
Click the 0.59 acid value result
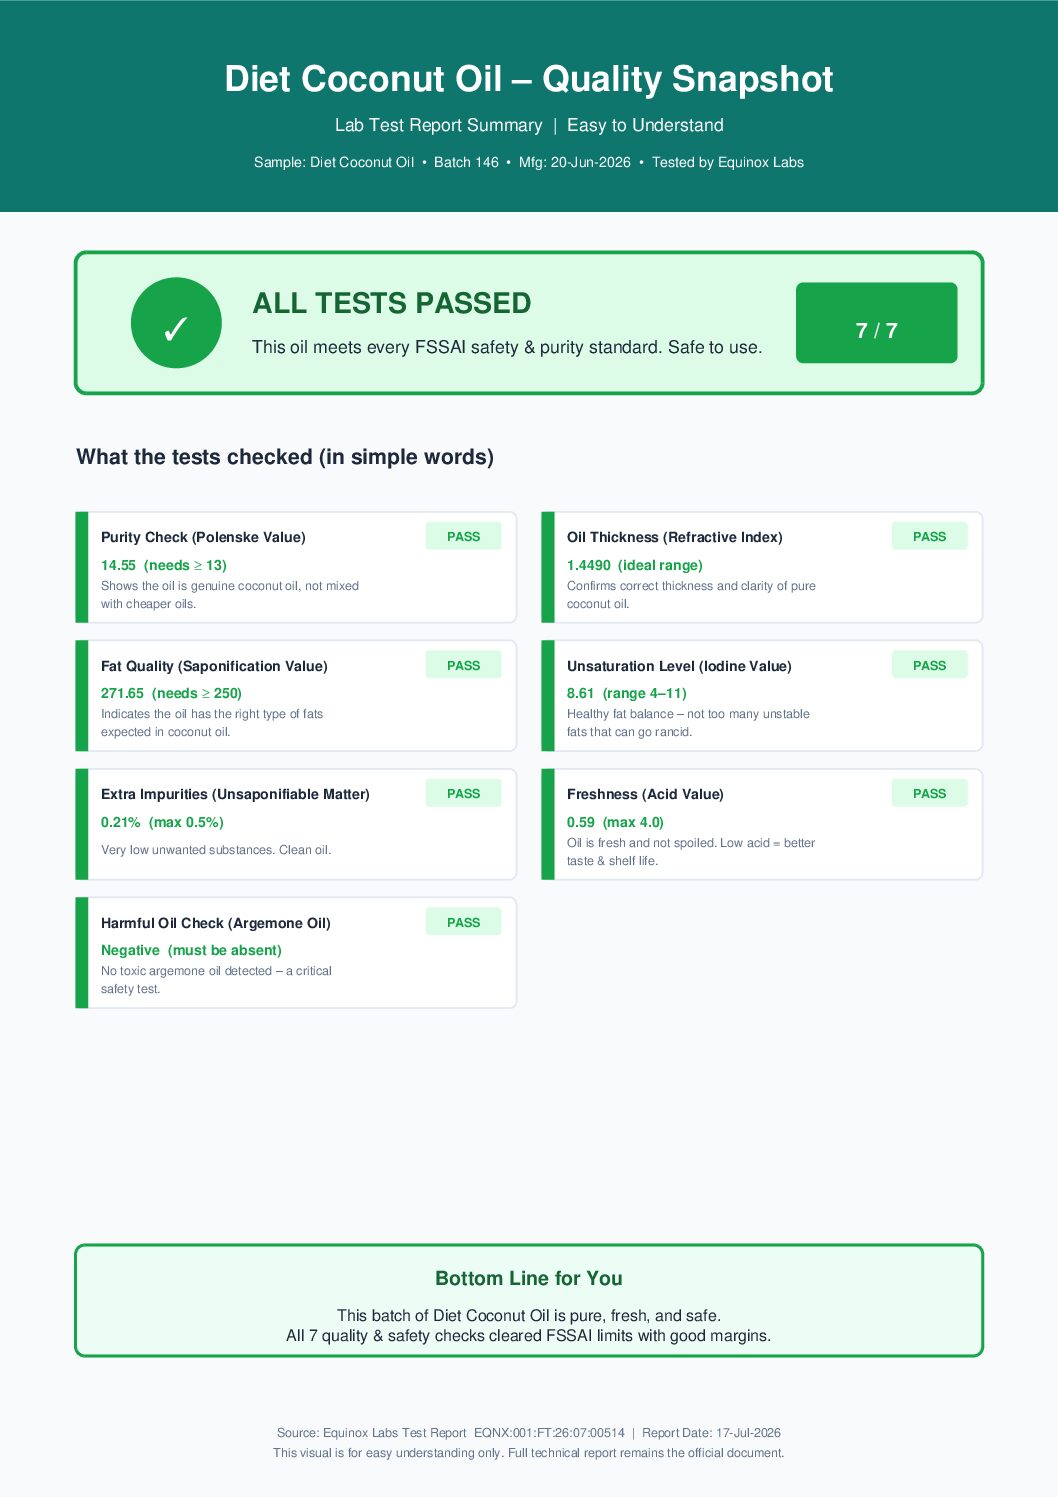point(581,822)
